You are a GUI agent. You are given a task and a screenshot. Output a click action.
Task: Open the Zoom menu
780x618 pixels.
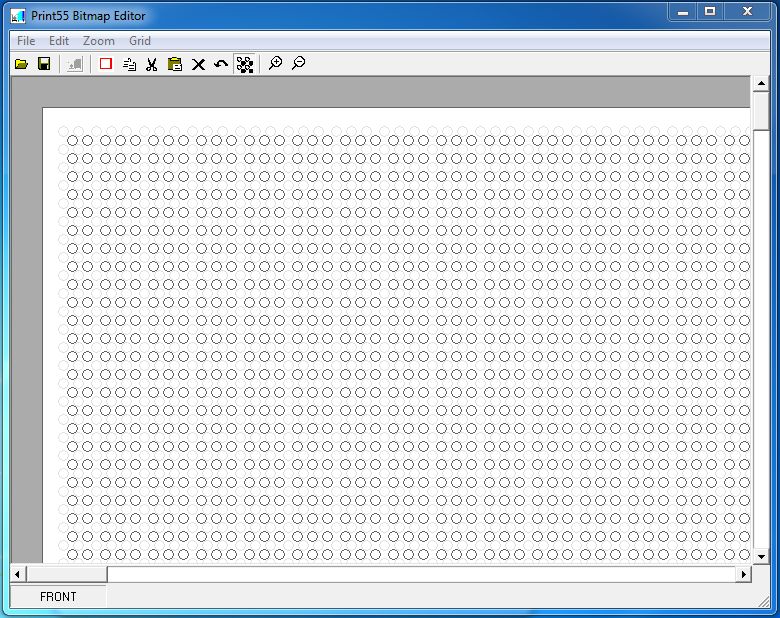pos(99,41)
